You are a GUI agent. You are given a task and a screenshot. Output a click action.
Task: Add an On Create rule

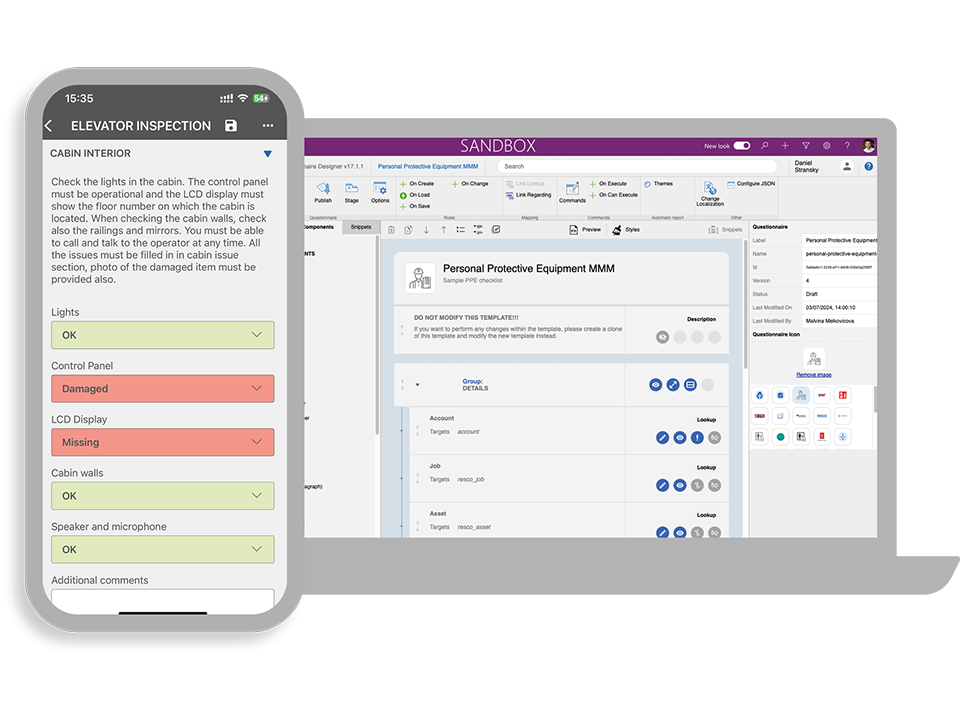[x=417, y=184]
